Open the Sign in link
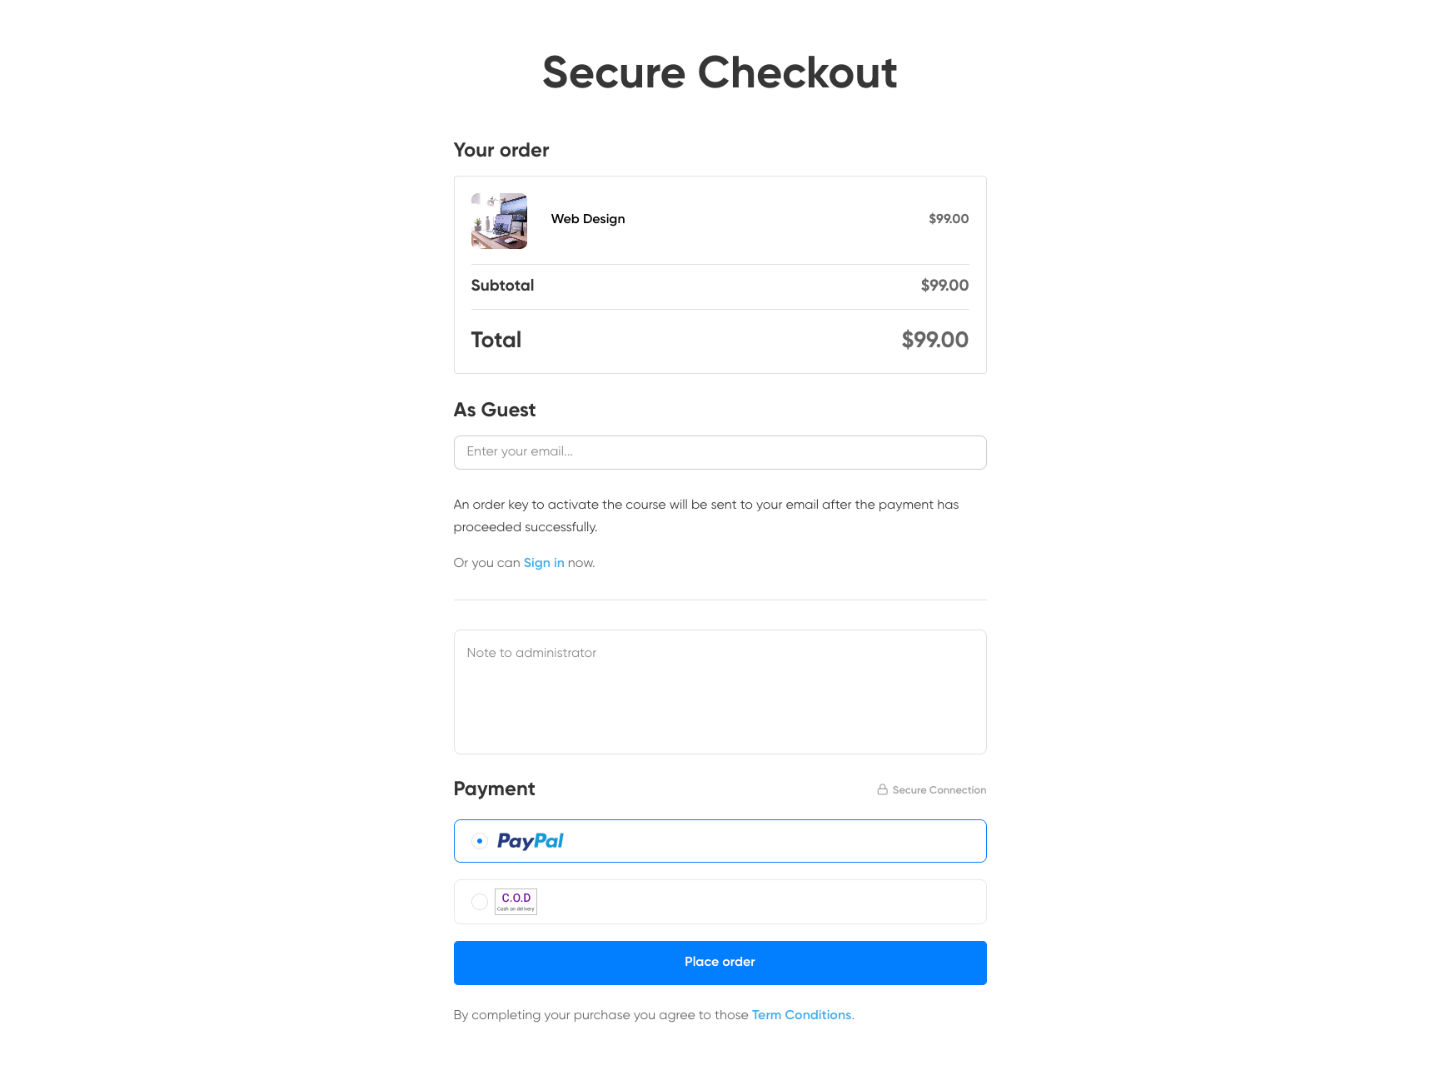Image resolution: width=1440 pixels, height=1075 pixels. 544,563
